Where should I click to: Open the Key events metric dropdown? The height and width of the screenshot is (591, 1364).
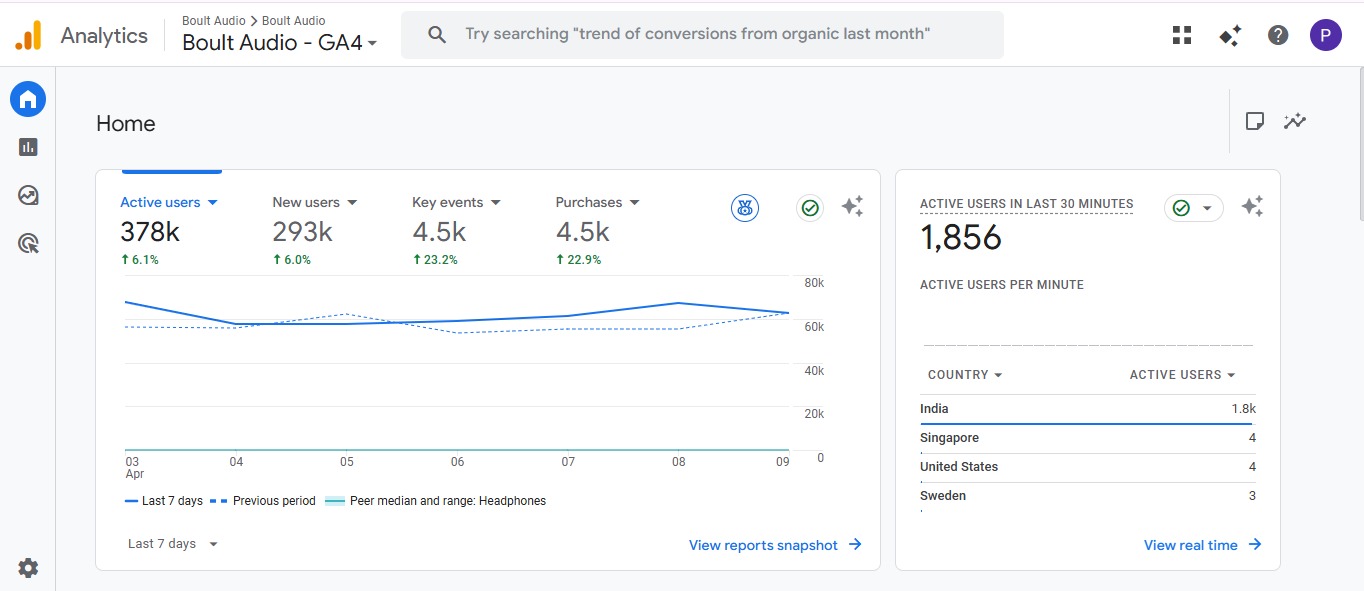point(457,202)
